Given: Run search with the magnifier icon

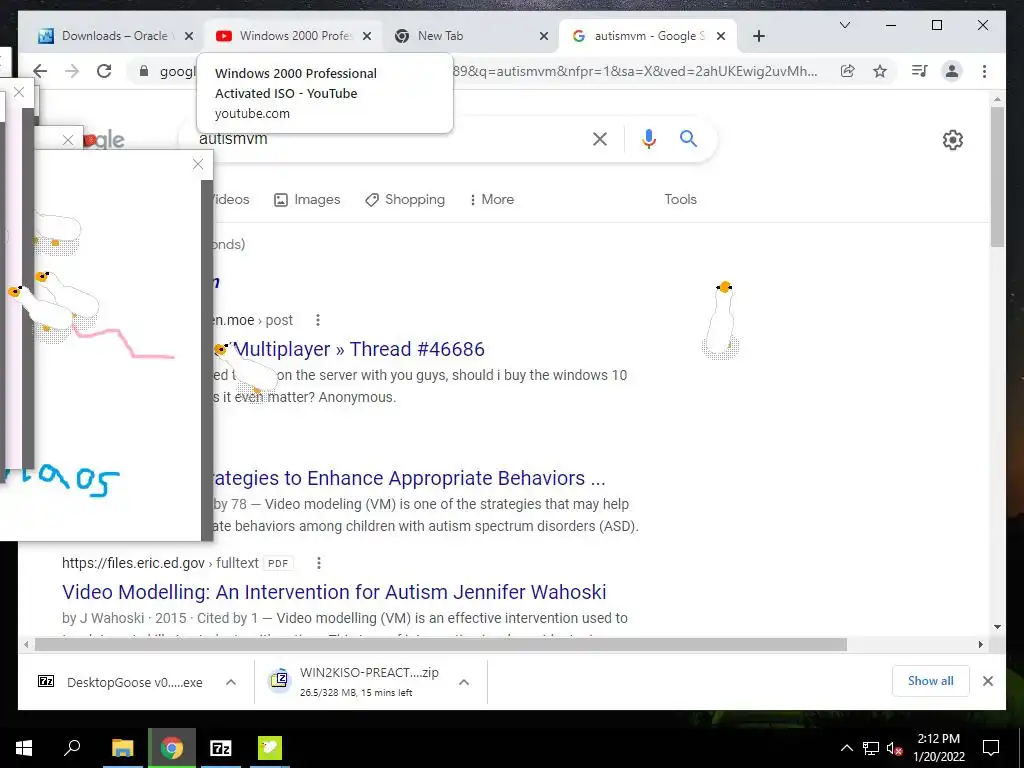Looking at the screenshot, I should [688, 138].
